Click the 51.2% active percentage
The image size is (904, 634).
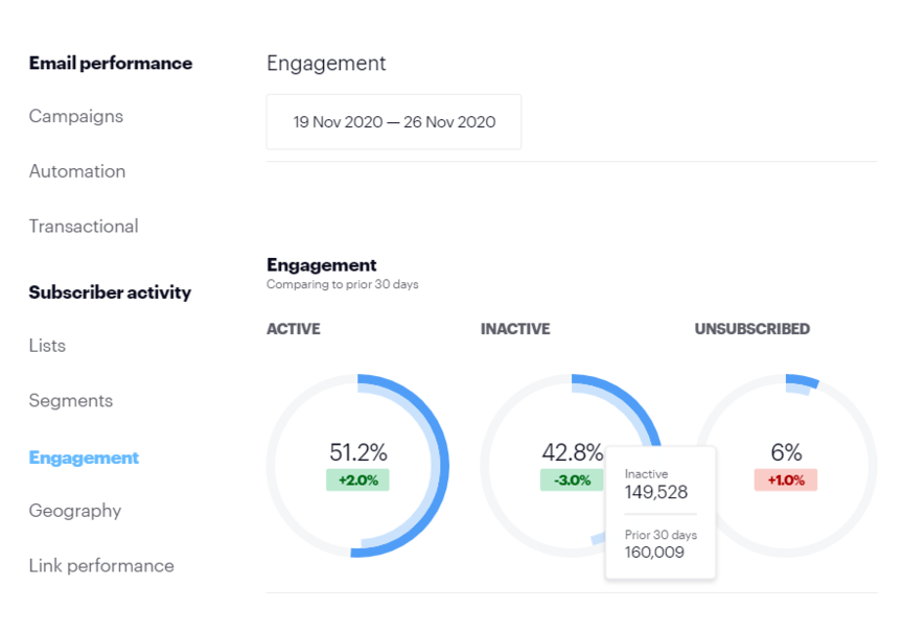(357, 452)
